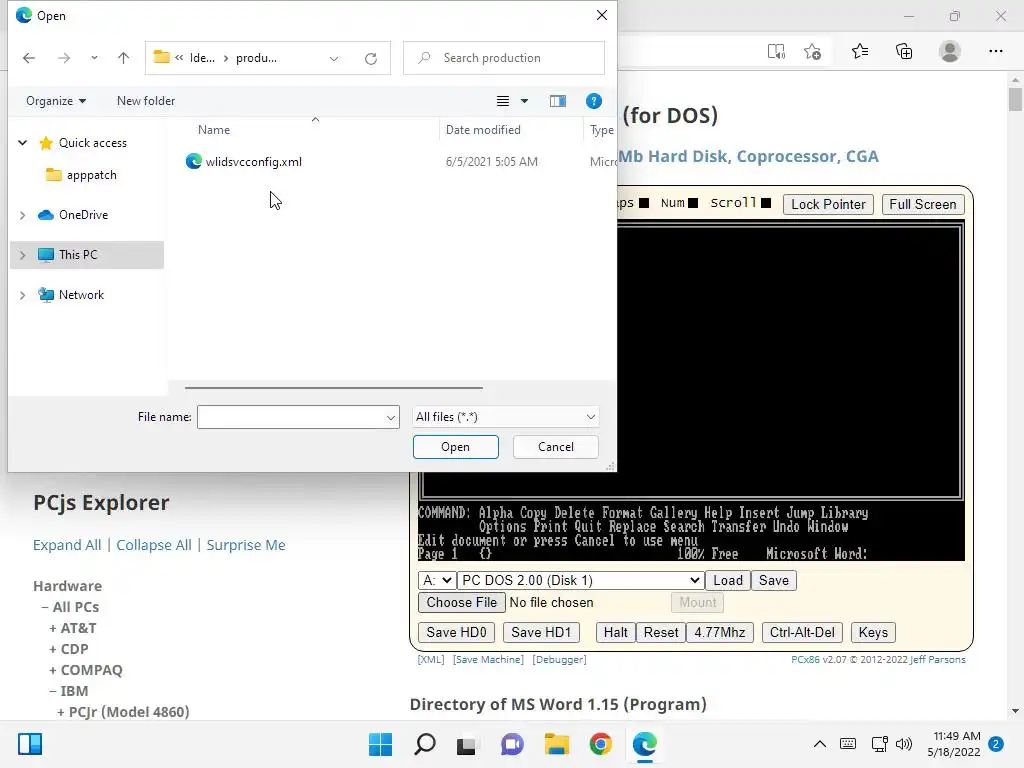The image size is (1024, 768).
Task: Add page to favorites star icon
Action: click(x=812, y=52)
